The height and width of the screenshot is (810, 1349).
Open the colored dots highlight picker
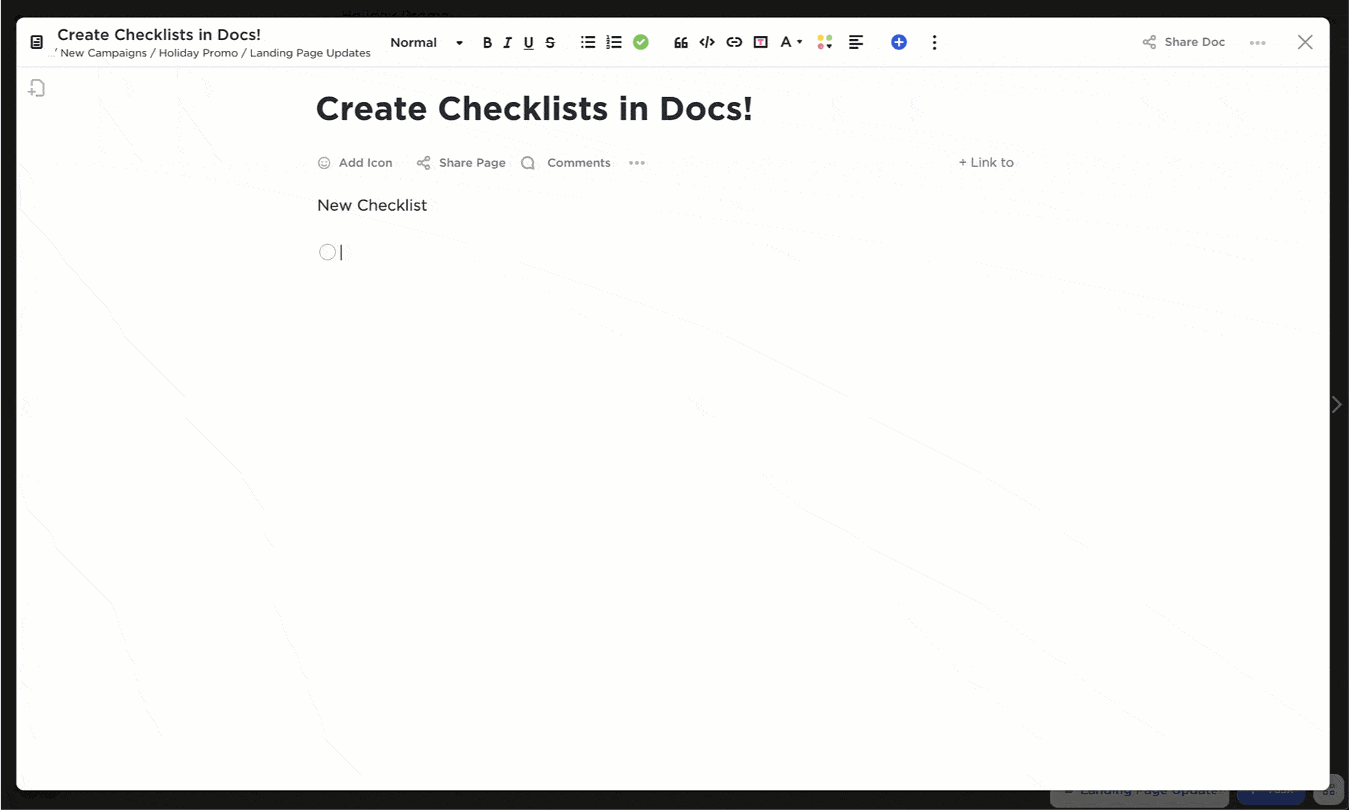click(x=825, y=42)
